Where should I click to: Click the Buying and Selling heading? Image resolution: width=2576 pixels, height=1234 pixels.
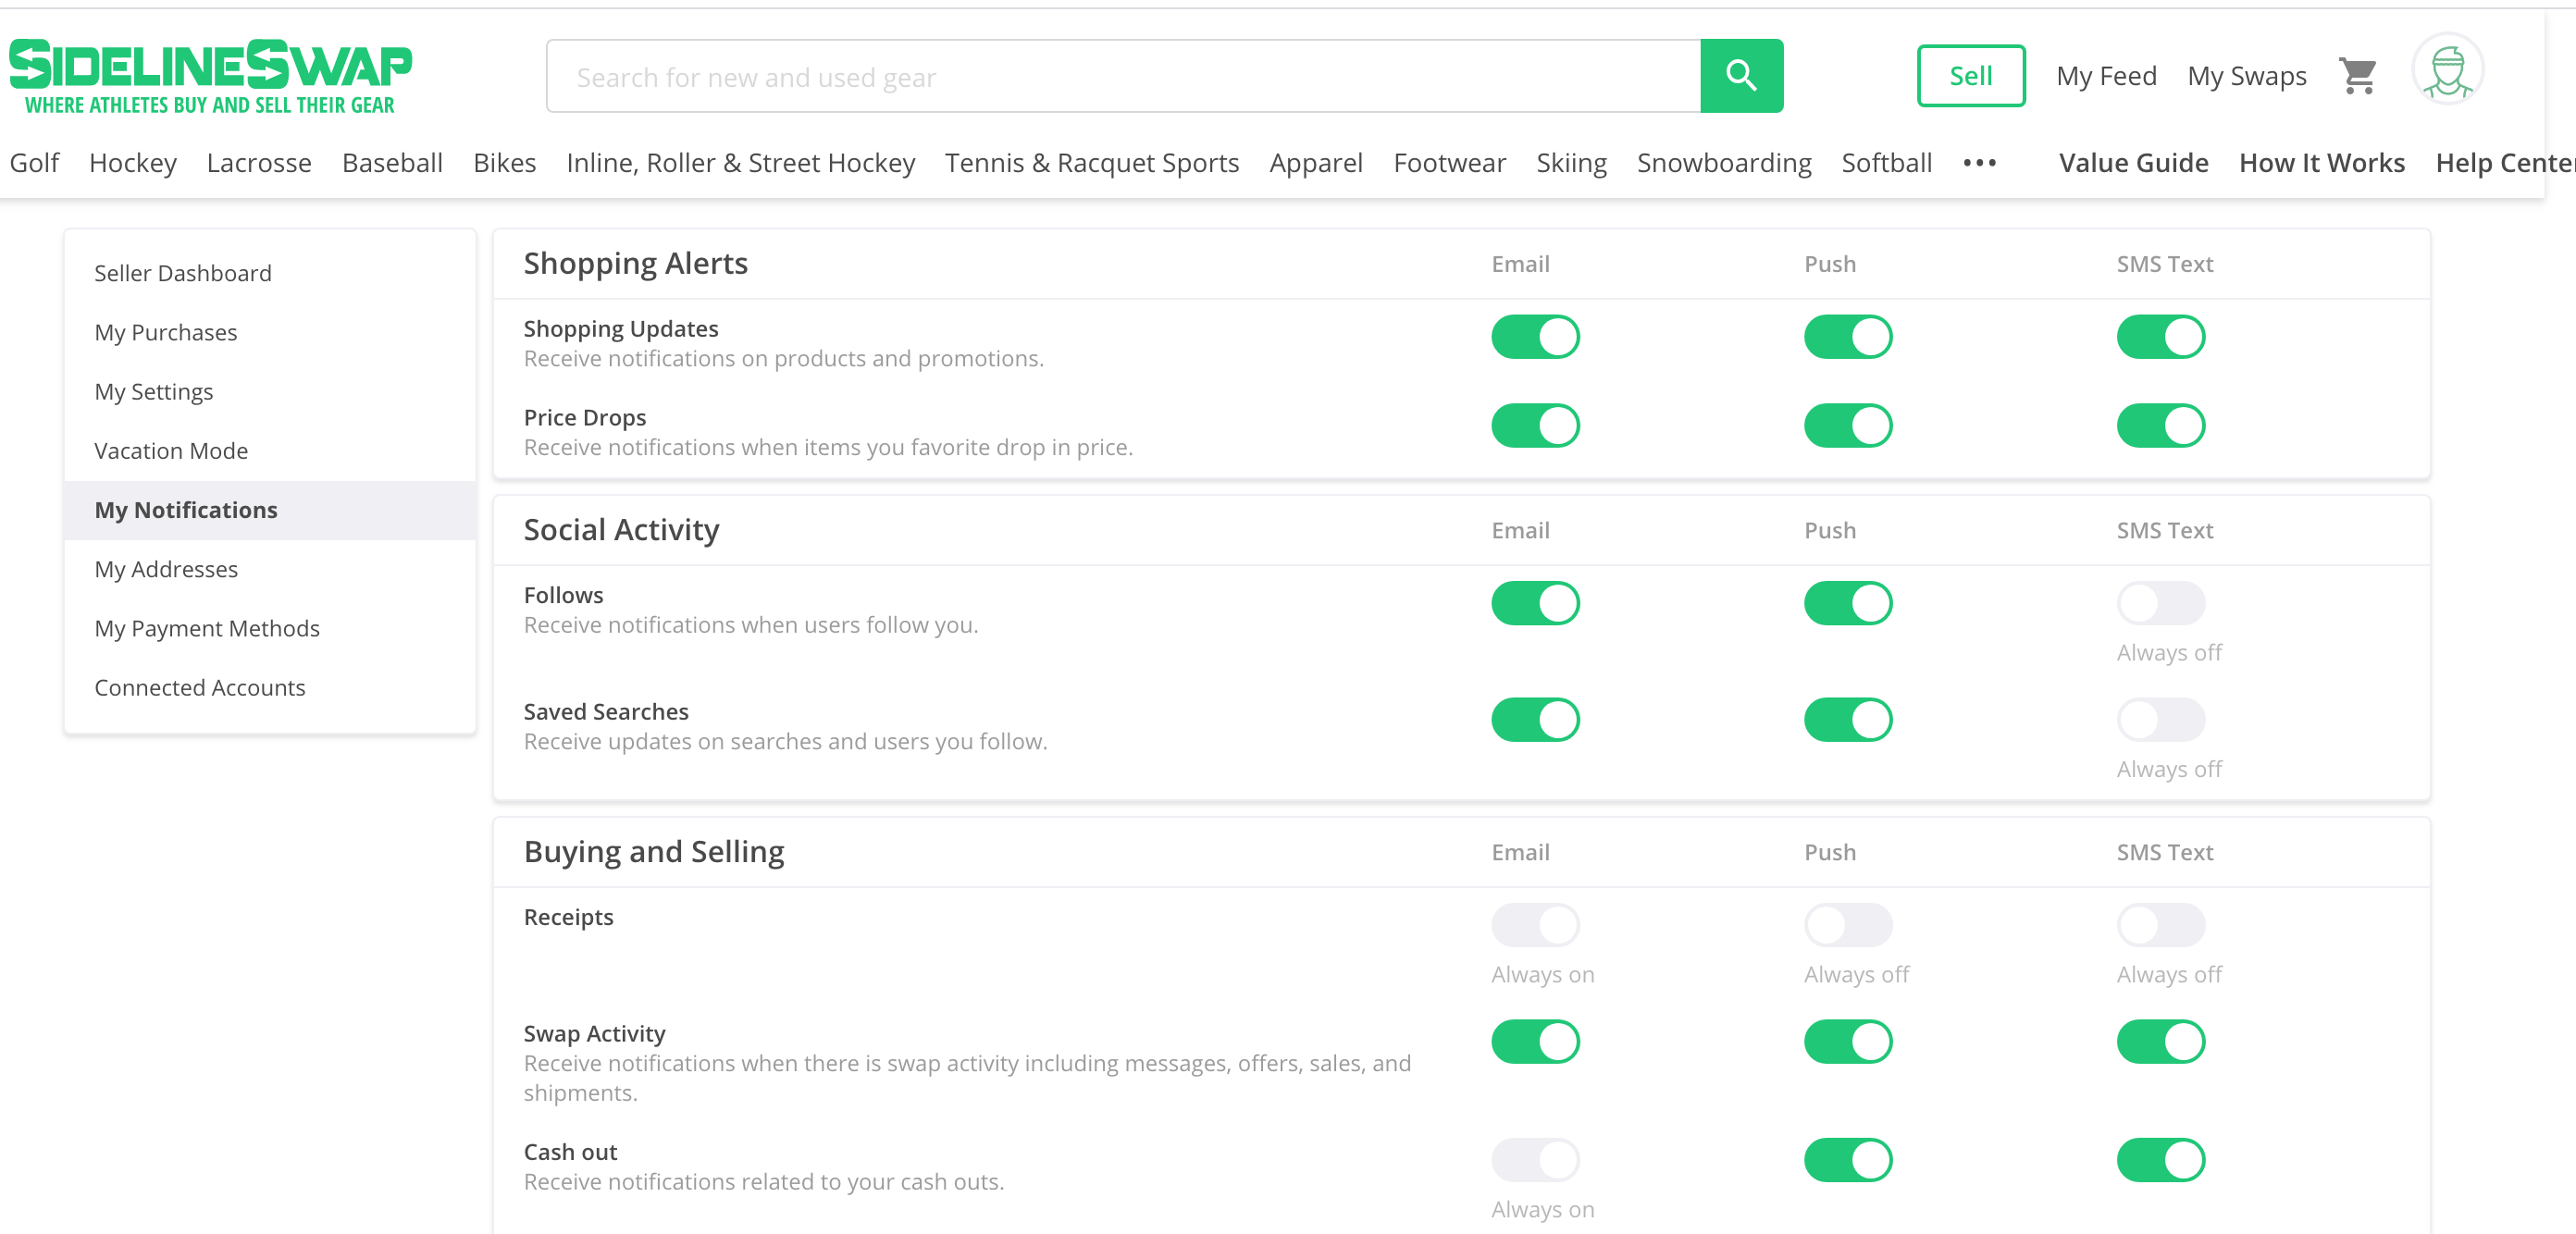click(x=654, y=852)
